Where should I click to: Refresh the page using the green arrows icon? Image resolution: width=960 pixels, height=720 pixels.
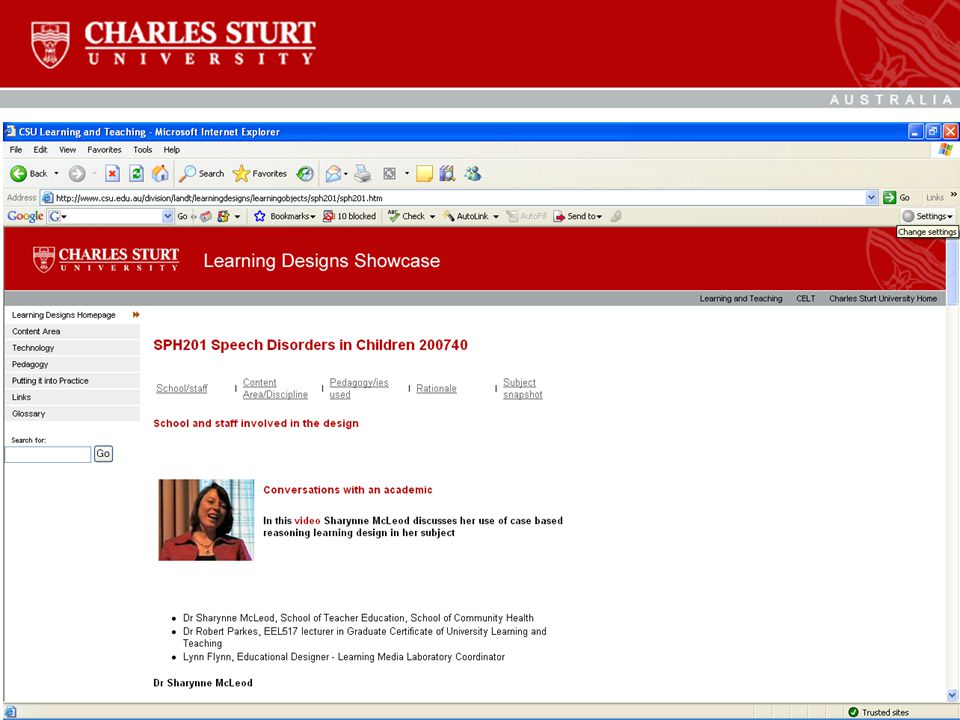point(136,174)
